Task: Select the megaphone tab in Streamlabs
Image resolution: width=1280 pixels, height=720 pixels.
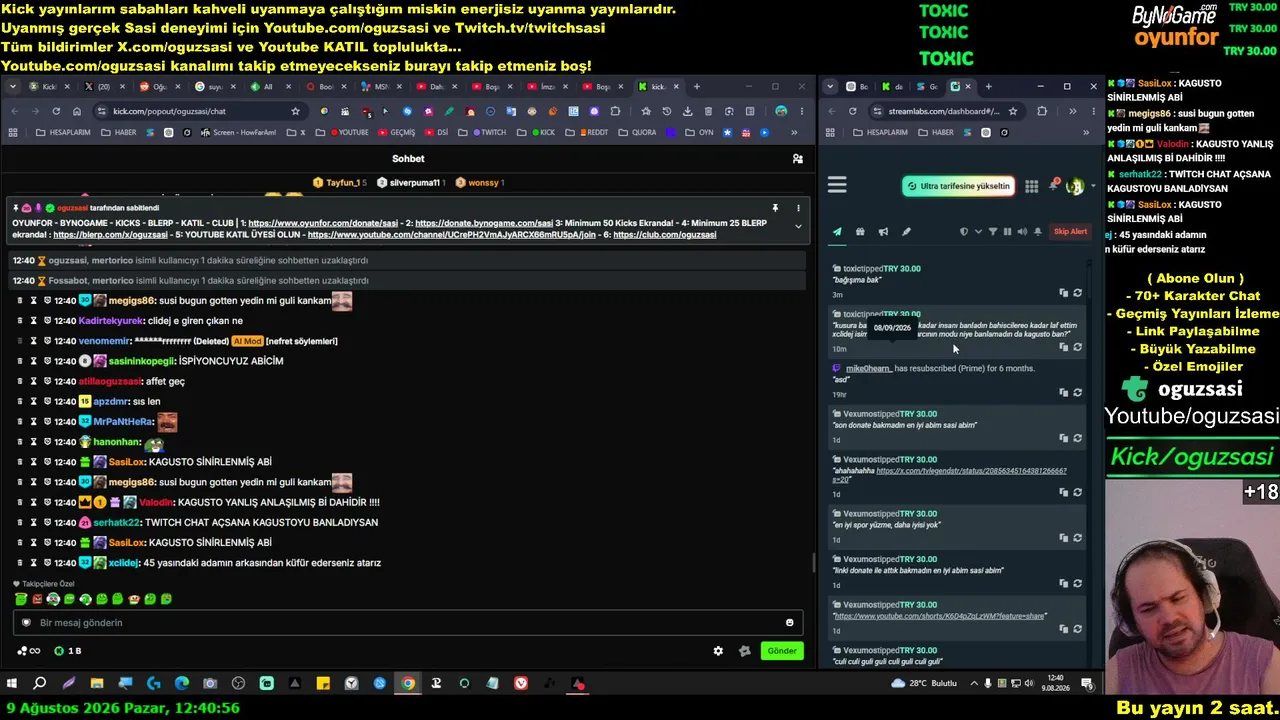Action: tap(883, 232)
